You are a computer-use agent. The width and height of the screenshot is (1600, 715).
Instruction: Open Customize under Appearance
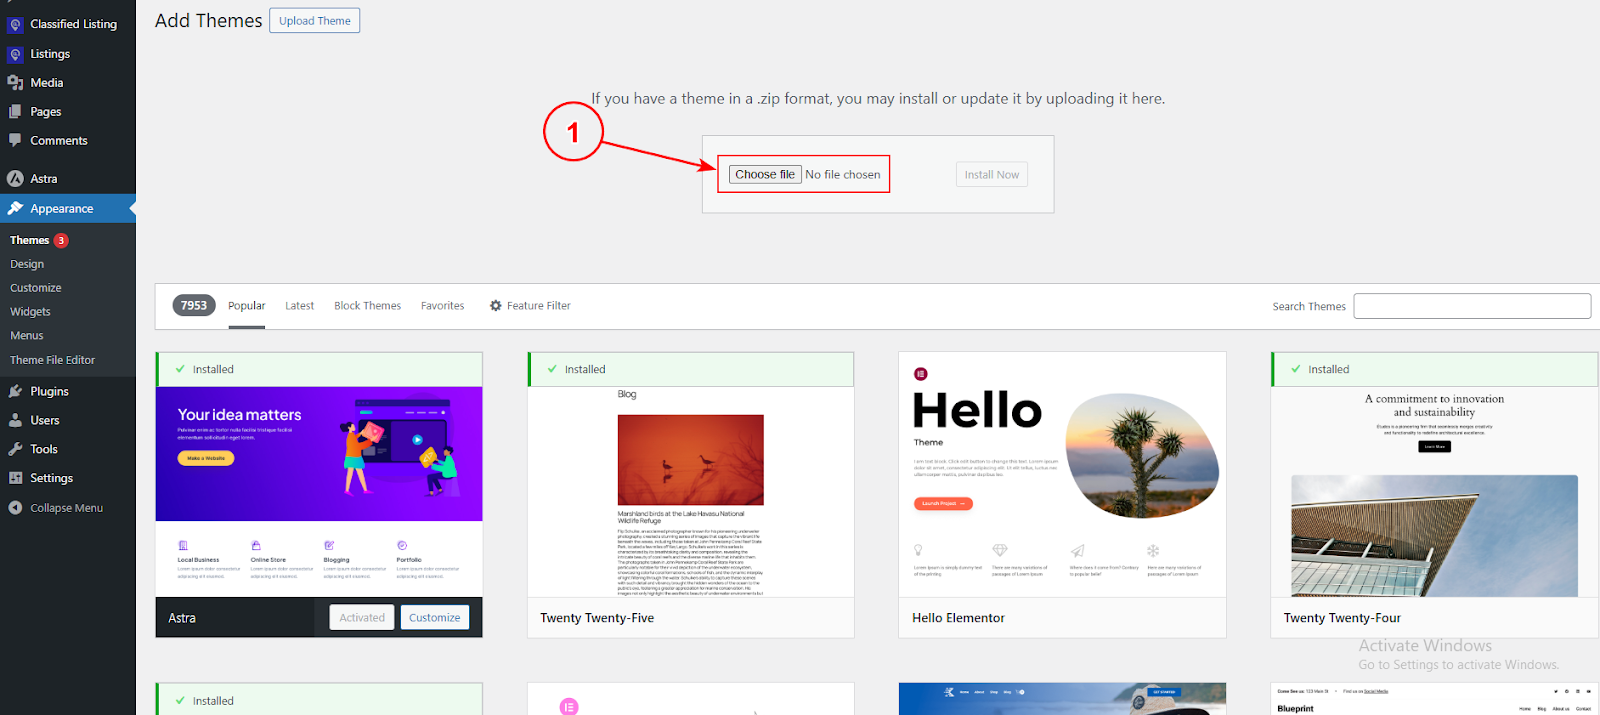(36, 288)
